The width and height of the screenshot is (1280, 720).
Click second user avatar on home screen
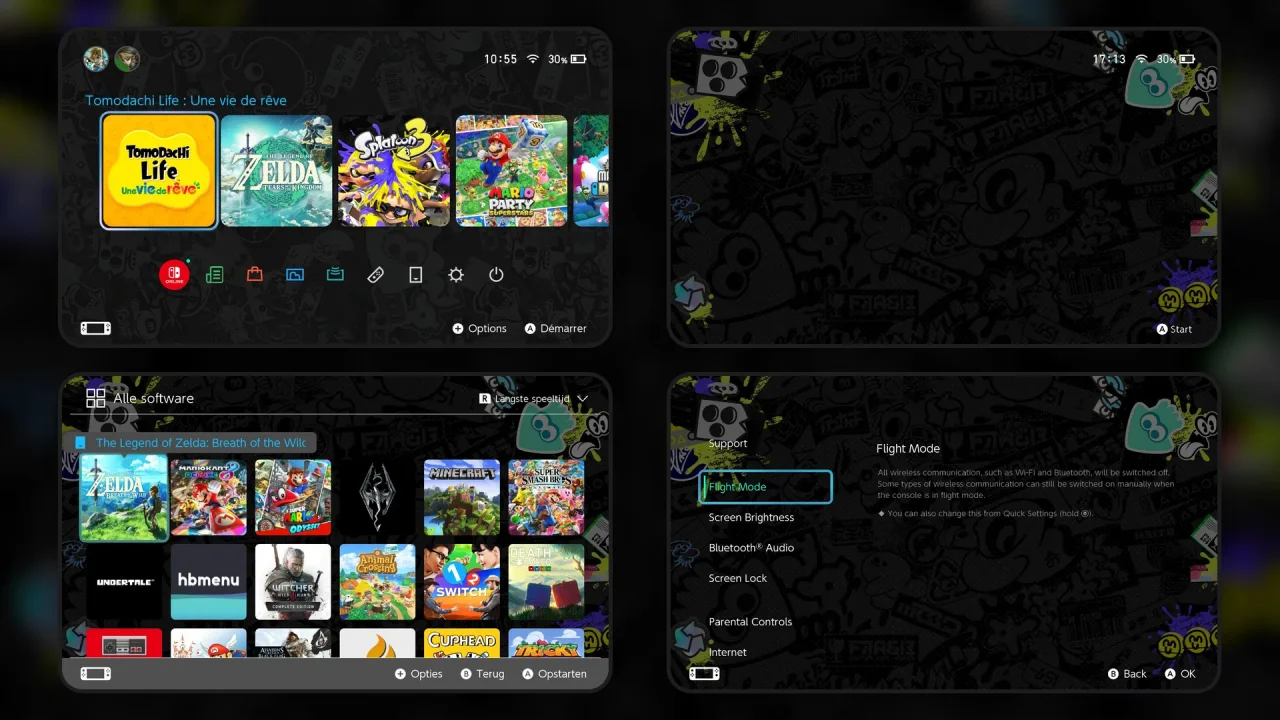click(x=127, y=59)
